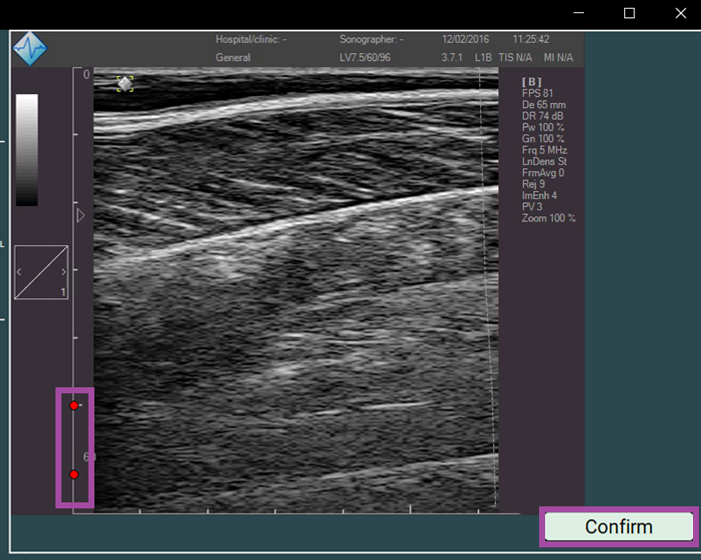The width and height of the screenshot is (701, 560).
Task: Click the depth scale zero mark
Action: pos(86,75)
